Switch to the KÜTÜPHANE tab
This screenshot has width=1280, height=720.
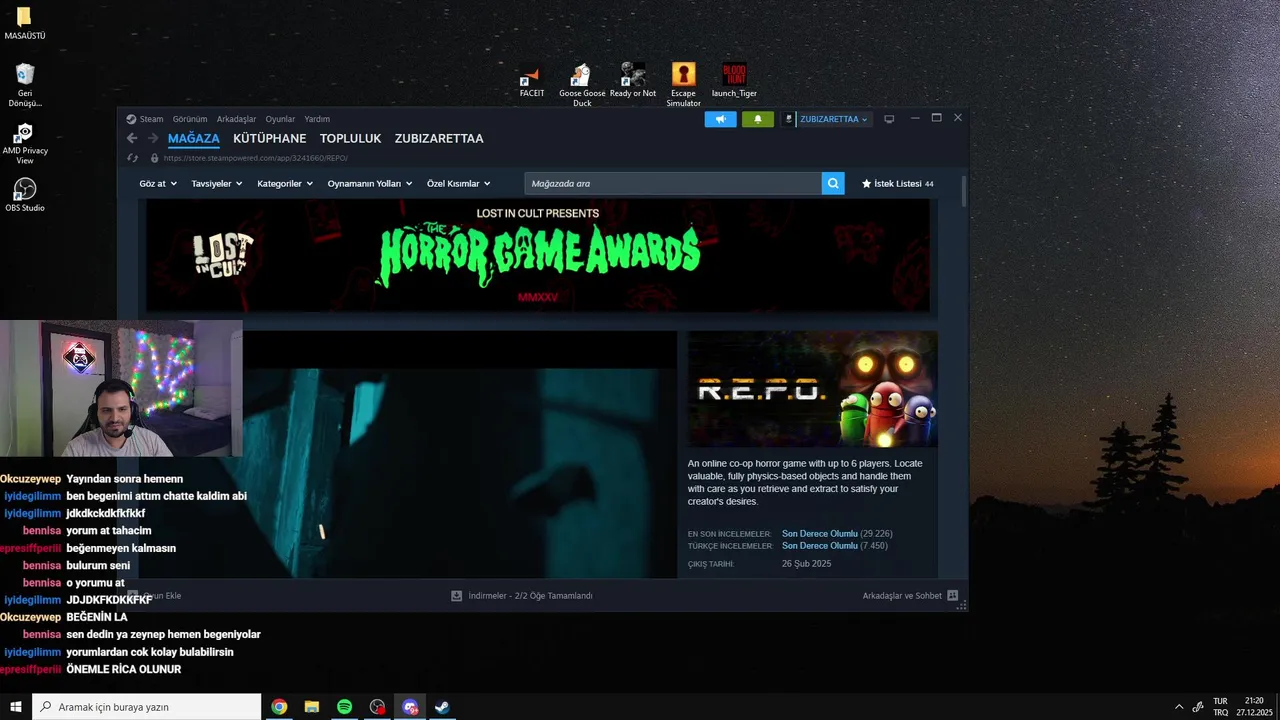(x=270, y=139)
